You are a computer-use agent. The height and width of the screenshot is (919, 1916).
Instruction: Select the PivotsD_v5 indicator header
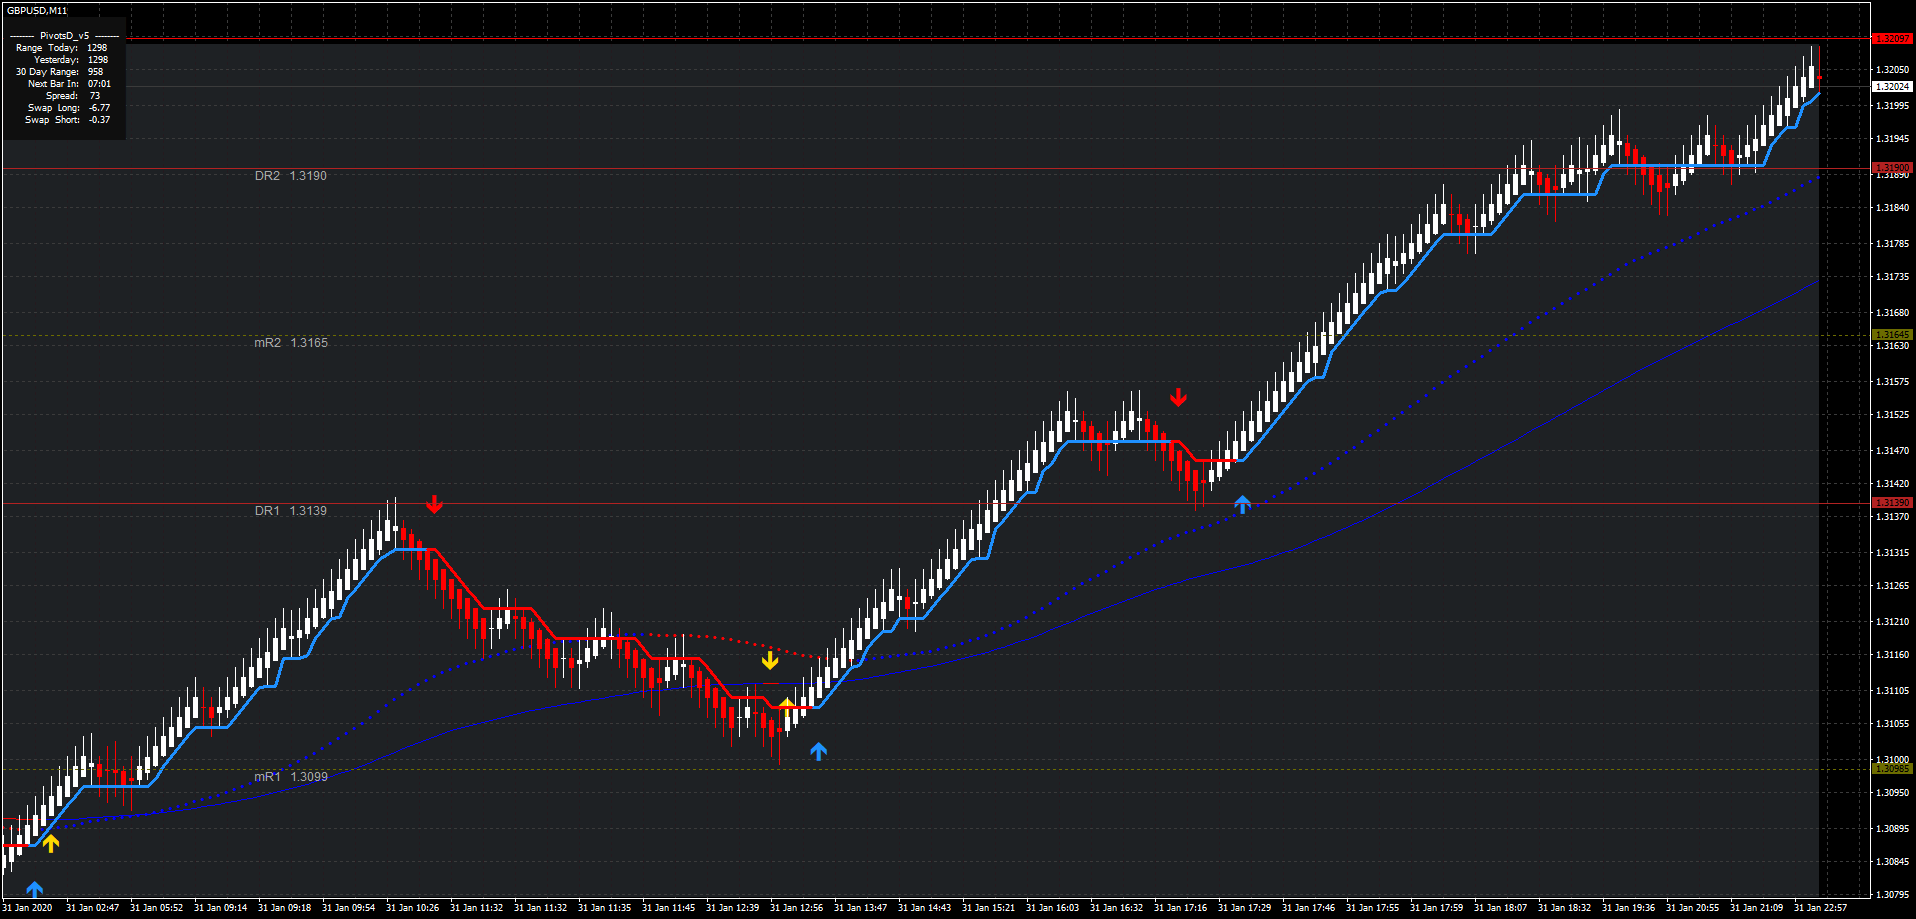click(x=65, y=36)
